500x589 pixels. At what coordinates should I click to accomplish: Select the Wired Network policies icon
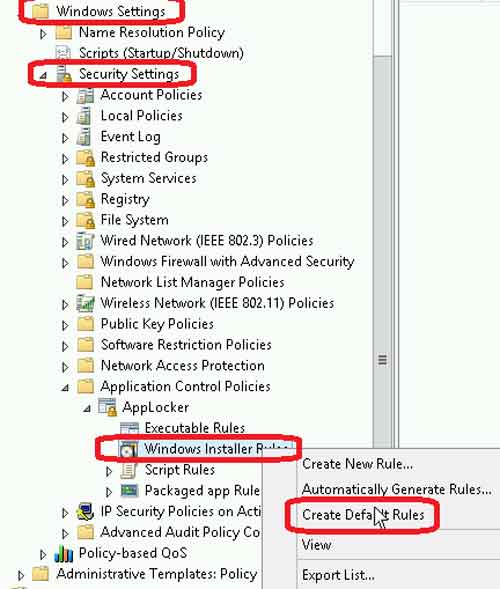point(85,241)
